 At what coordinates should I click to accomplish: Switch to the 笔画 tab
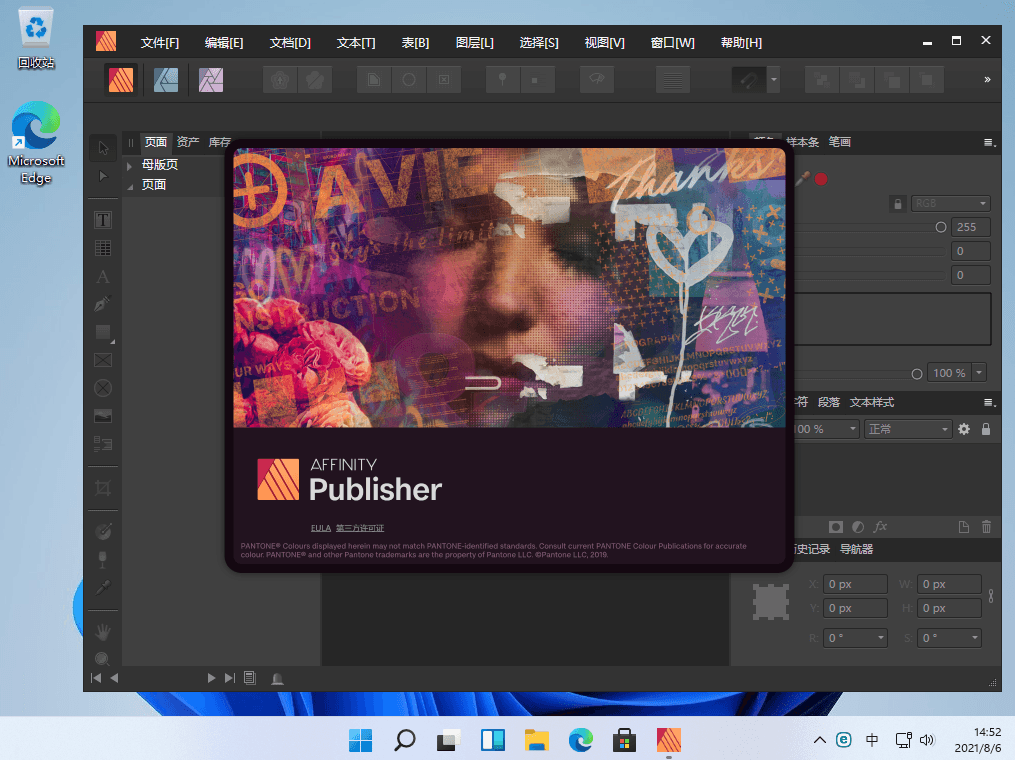(840, 142)
